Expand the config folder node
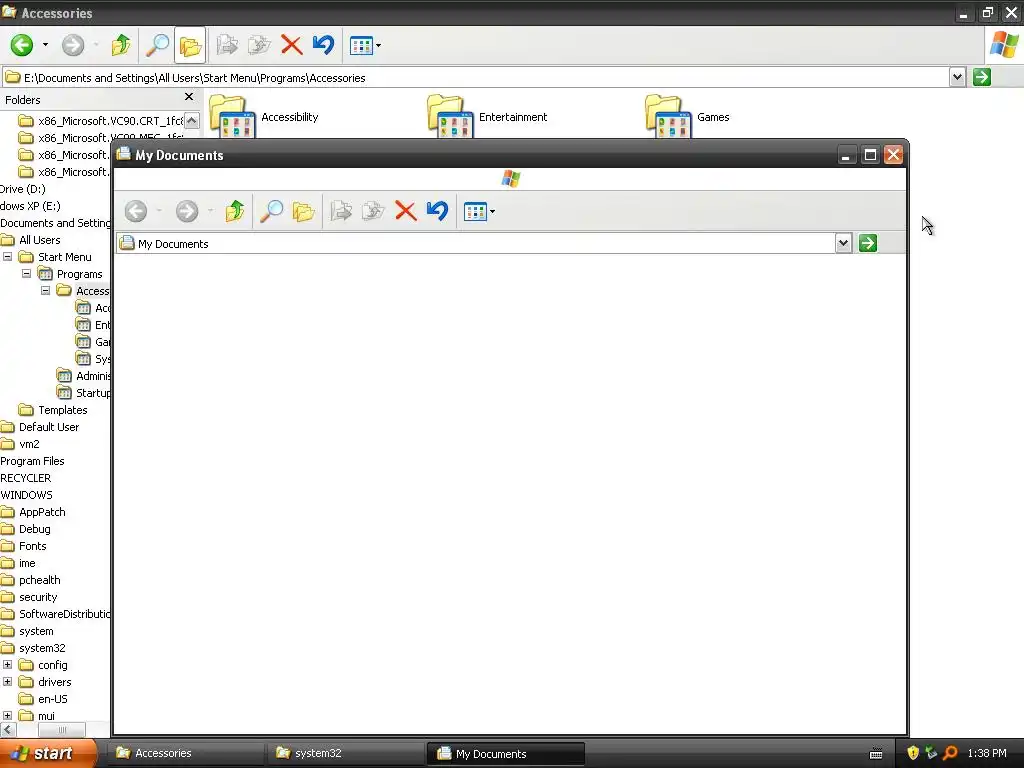 (x=7, y=665)
